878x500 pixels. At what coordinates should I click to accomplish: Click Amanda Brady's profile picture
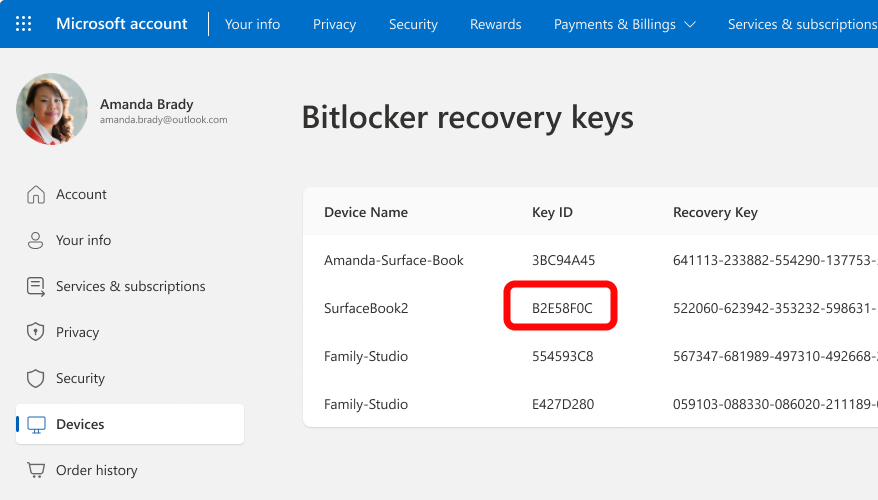click(x=52, y=109)
